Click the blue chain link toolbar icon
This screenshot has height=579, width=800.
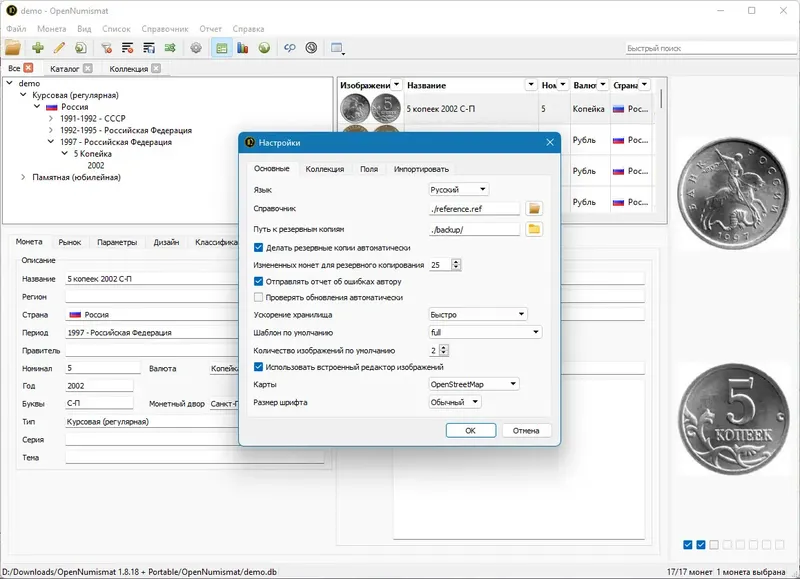(x=290, y=48)
